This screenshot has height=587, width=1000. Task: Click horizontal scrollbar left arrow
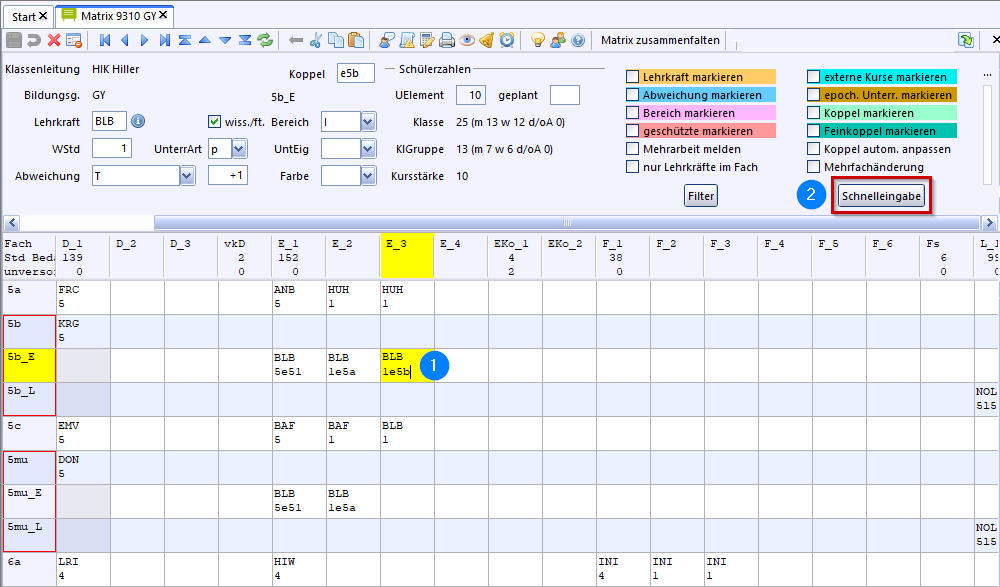coord(11,223)
